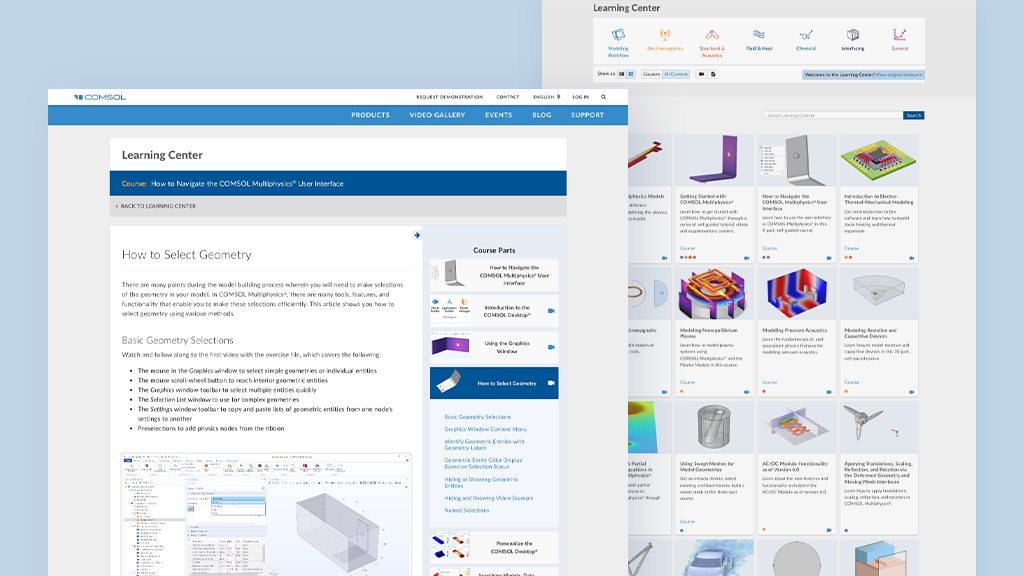Image resolution: width=1024 pixels, height=576 pixels.
Task: Collapse the Course Parts sidebar arrow
Action: click(417, 236)
